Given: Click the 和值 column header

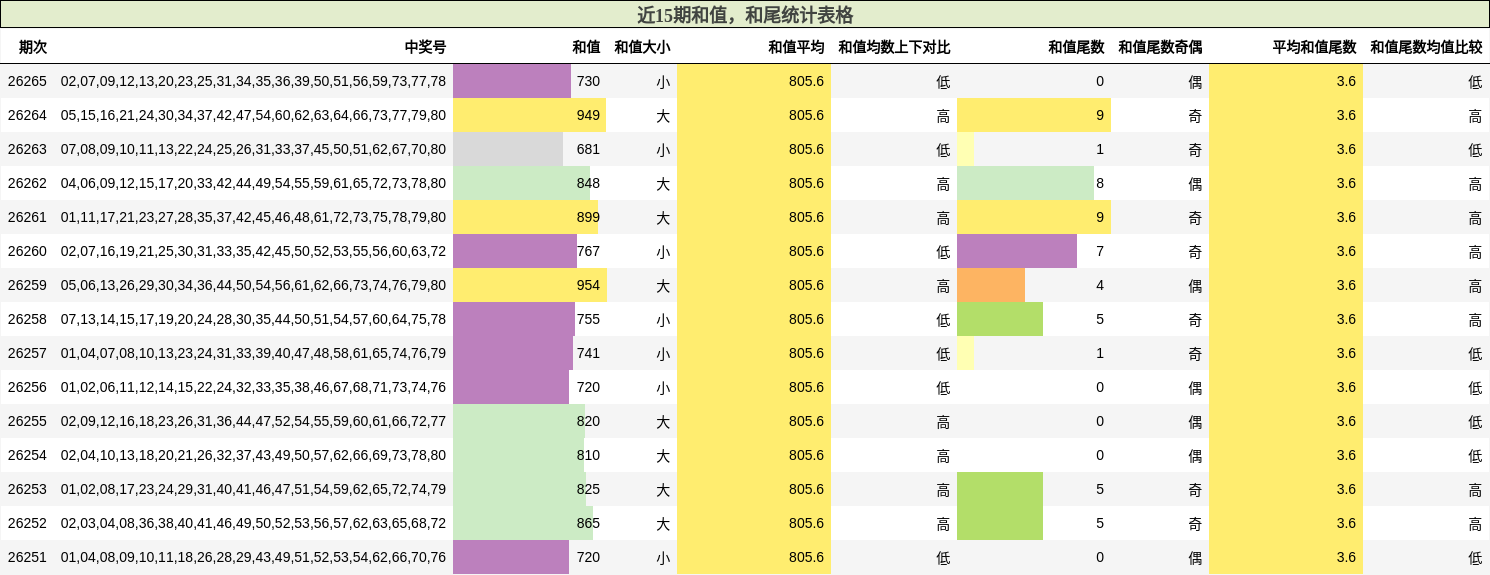Looking at the screenshot, I should (586, 47).
